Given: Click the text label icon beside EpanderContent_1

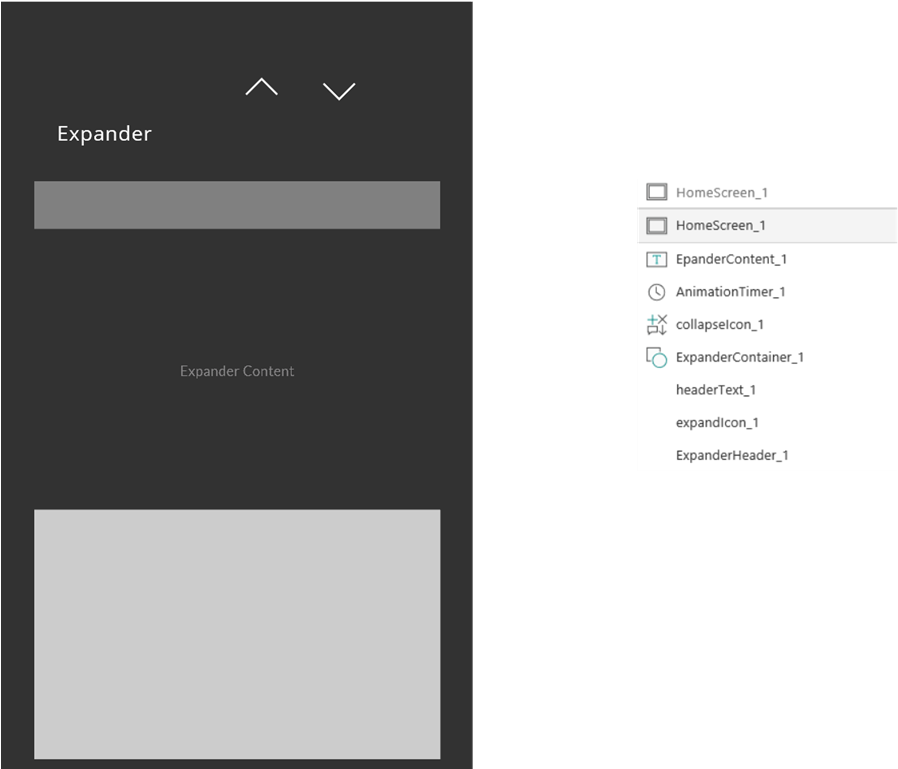Looking at the screenshot, I should [656, 259].
